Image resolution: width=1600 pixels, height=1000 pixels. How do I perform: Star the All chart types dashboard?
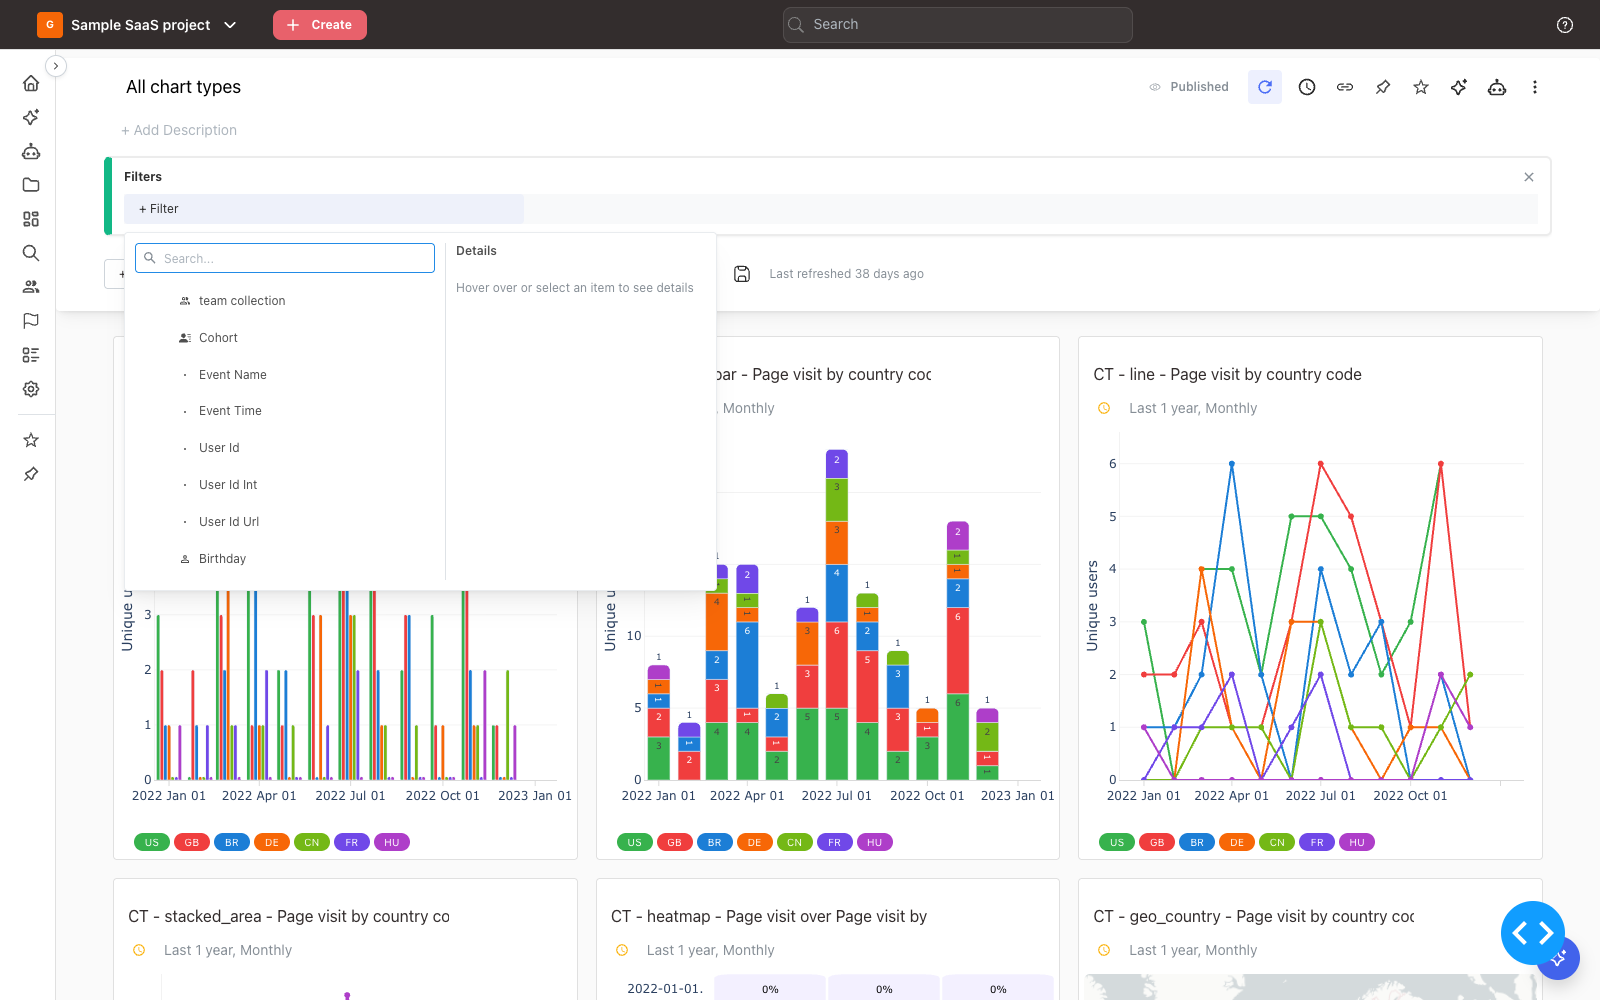click(x=1421, y=87)
